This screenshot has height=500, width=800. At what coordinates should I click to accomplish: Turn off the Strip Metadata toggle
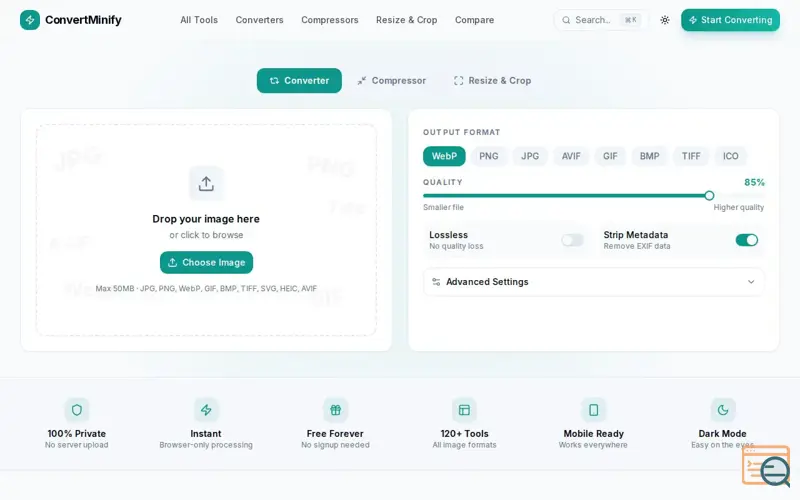point(746,240)
